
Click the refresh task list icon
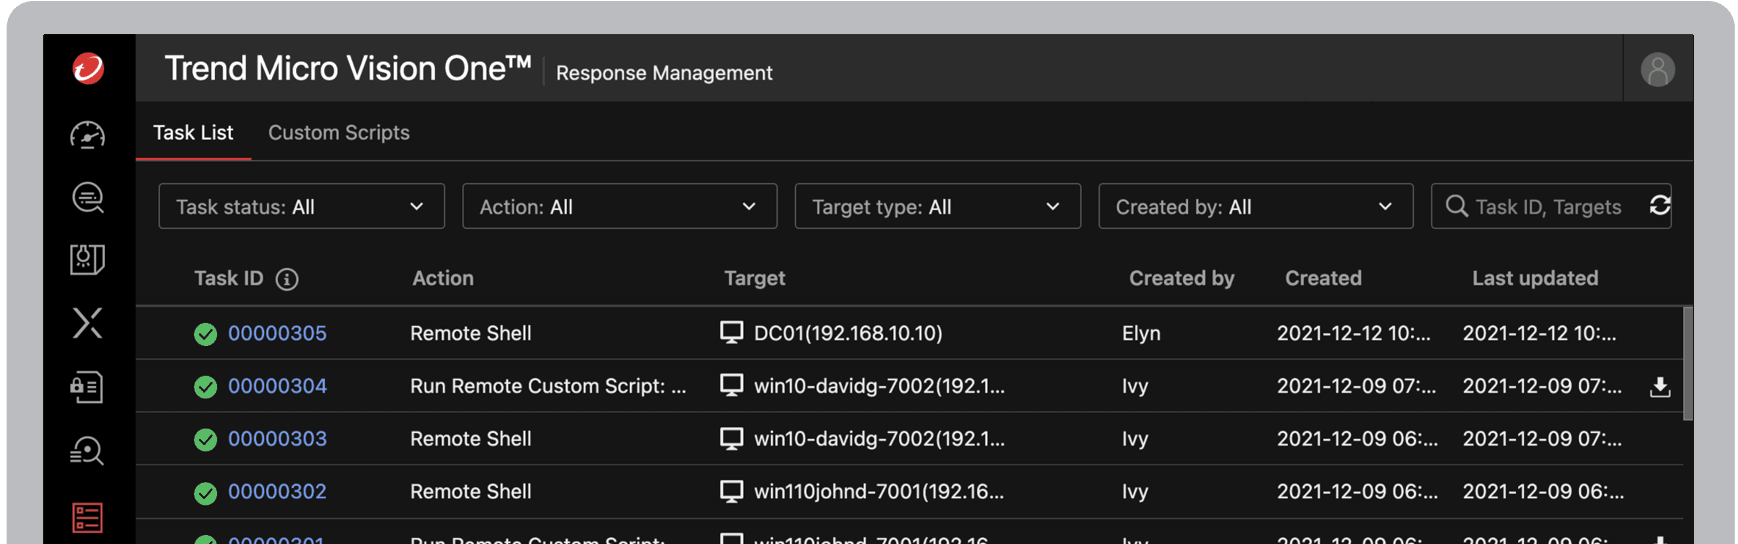point(1660,205)
